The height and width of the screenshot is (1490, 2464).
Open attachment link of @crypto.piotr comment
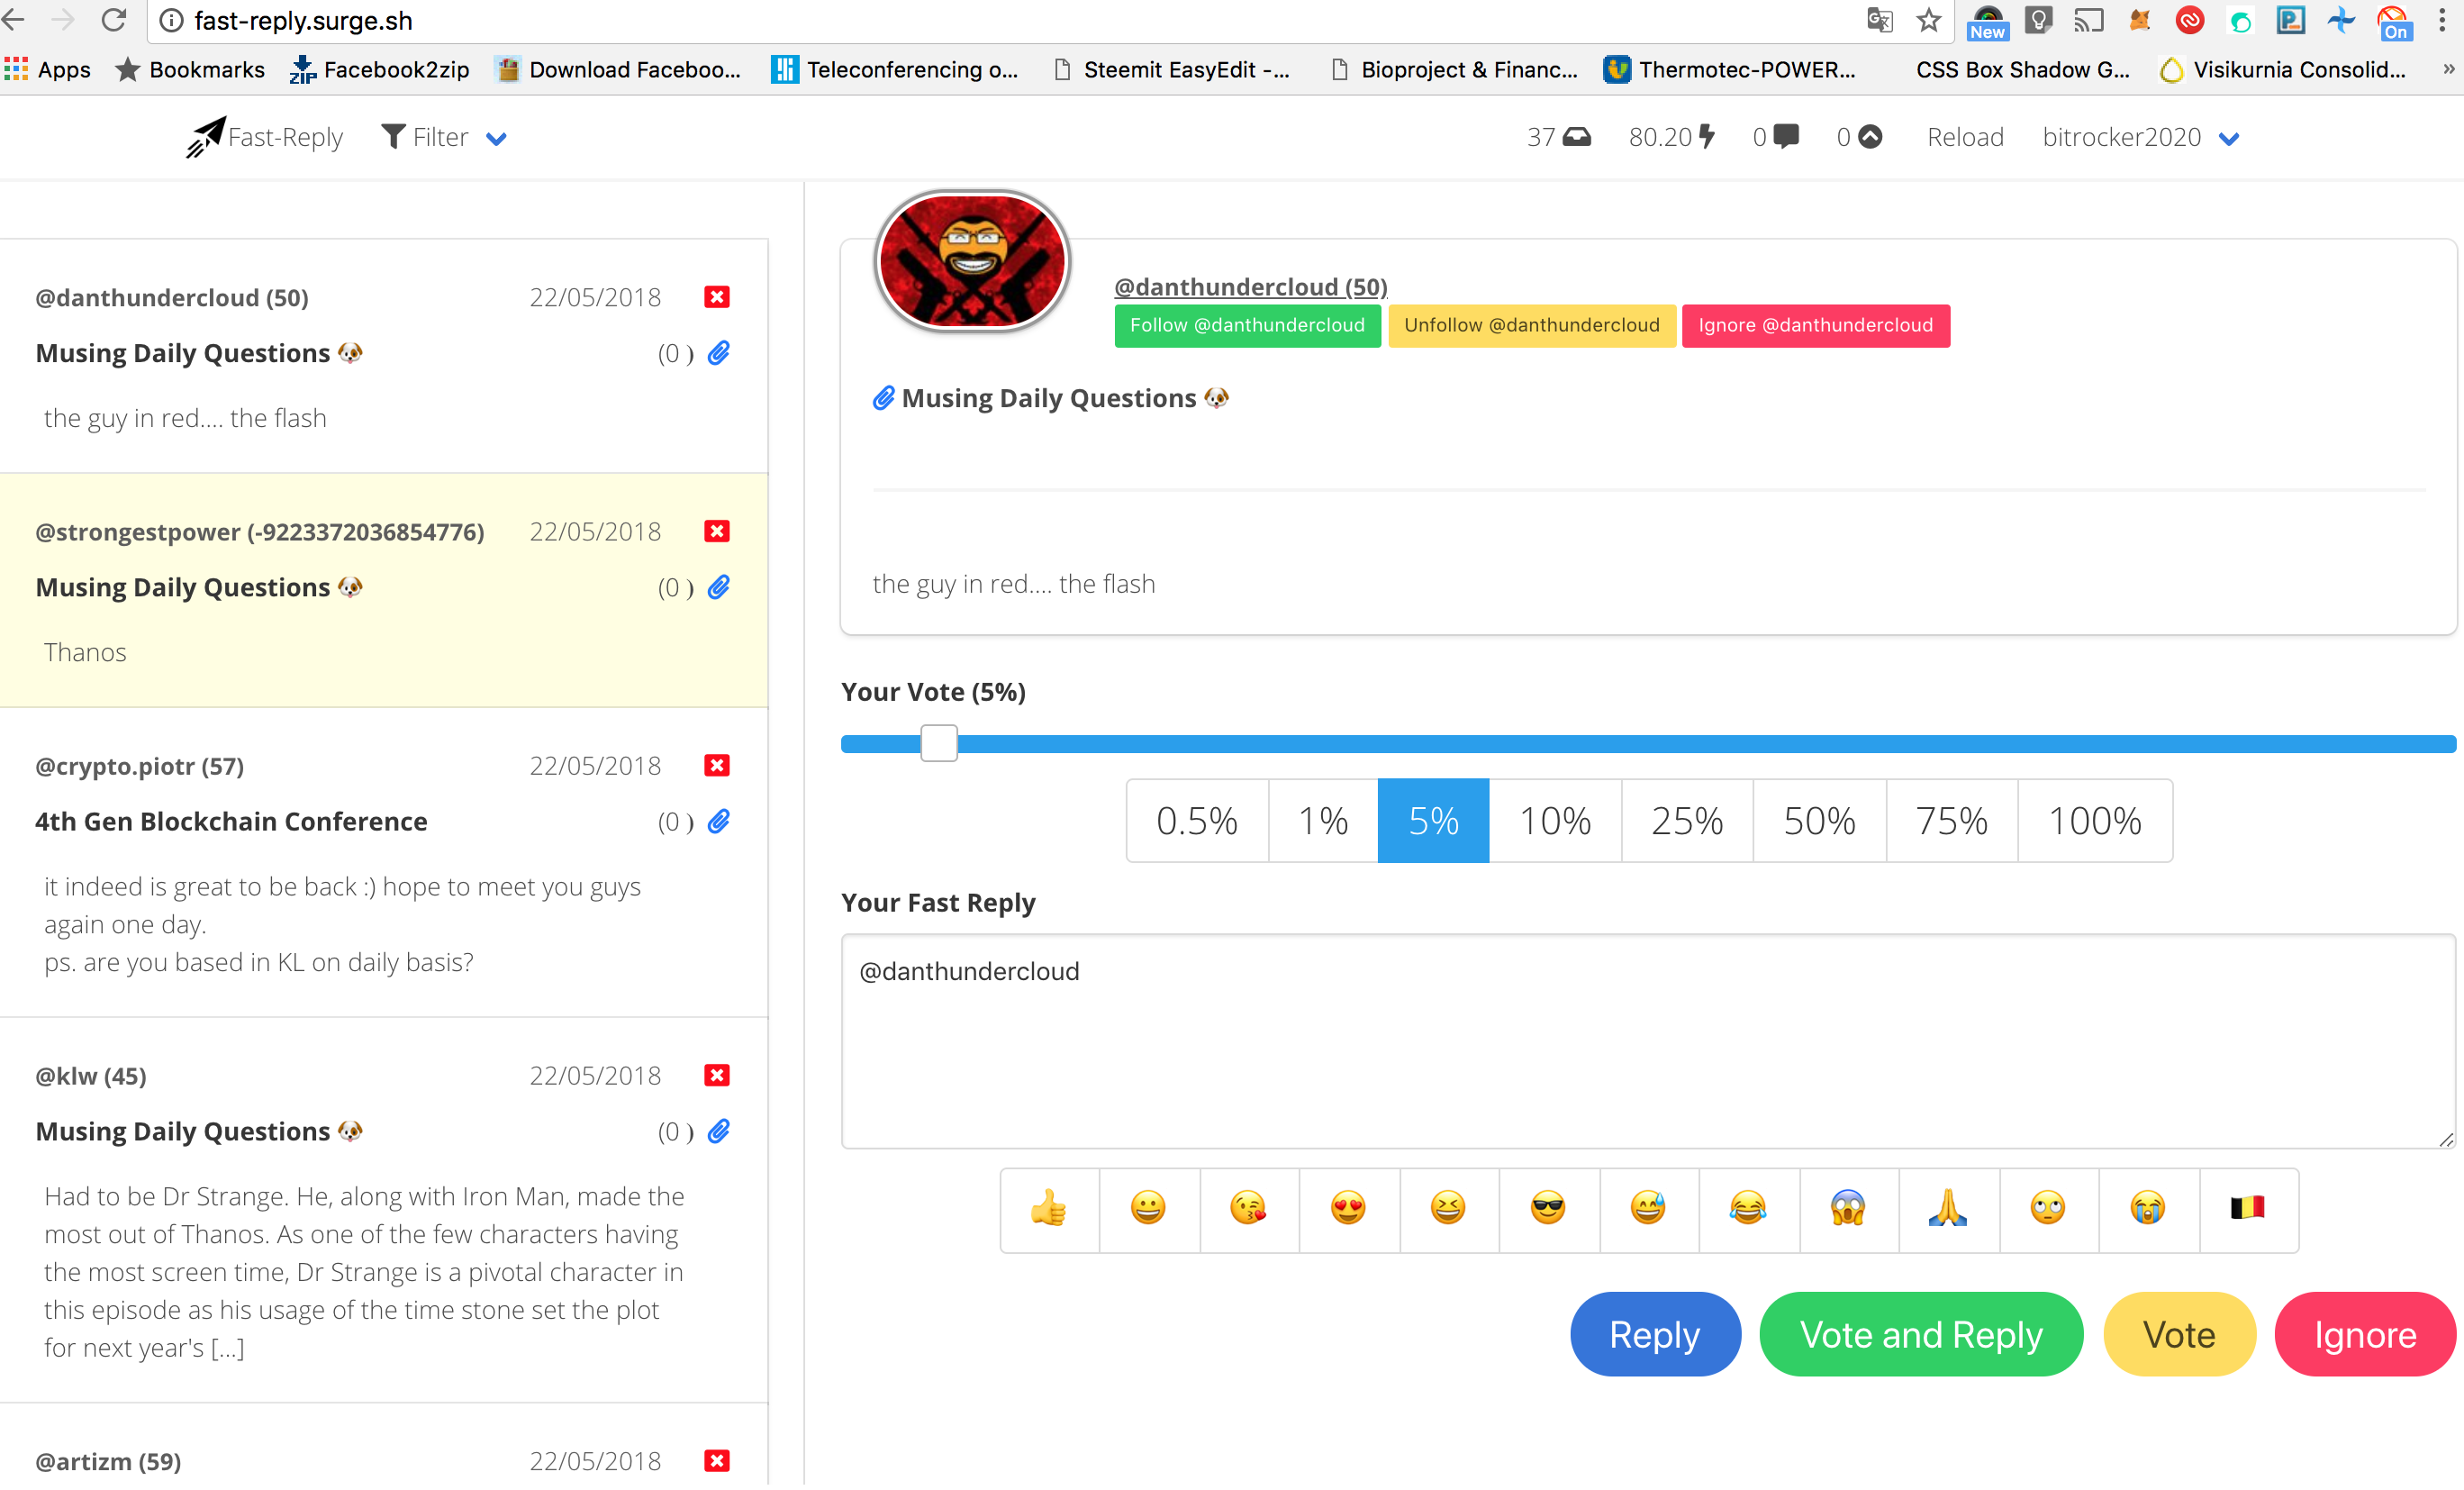coord(718,821)
